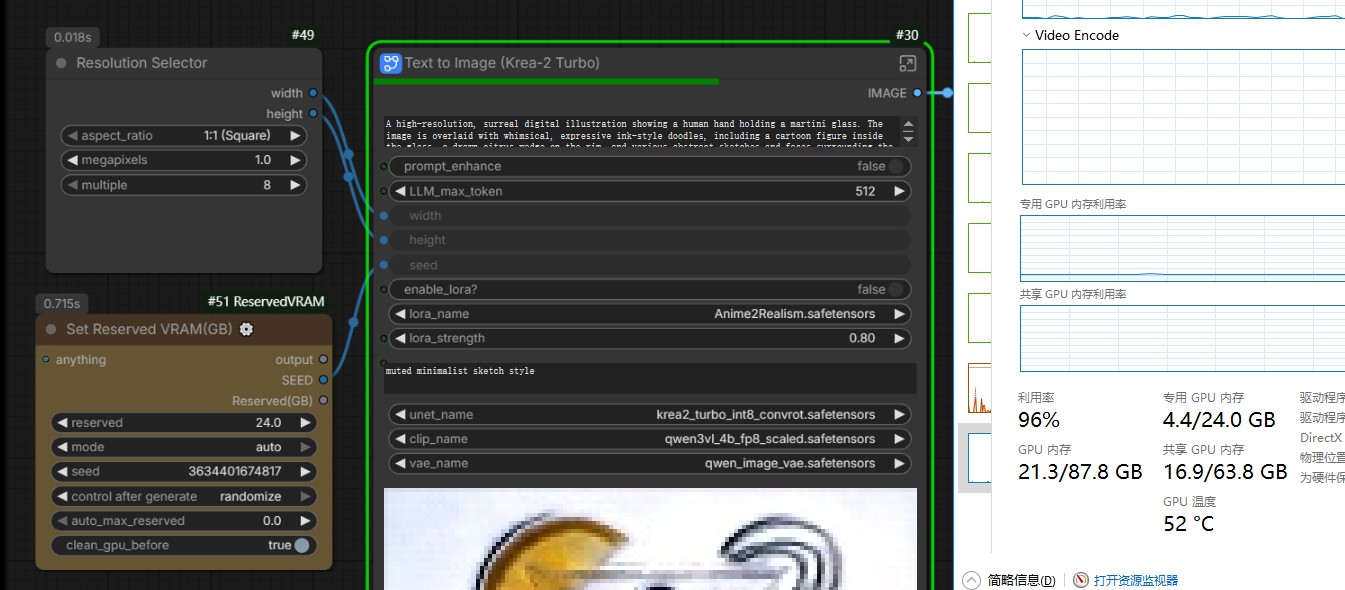Next lora_name option with right arrow

899,314
